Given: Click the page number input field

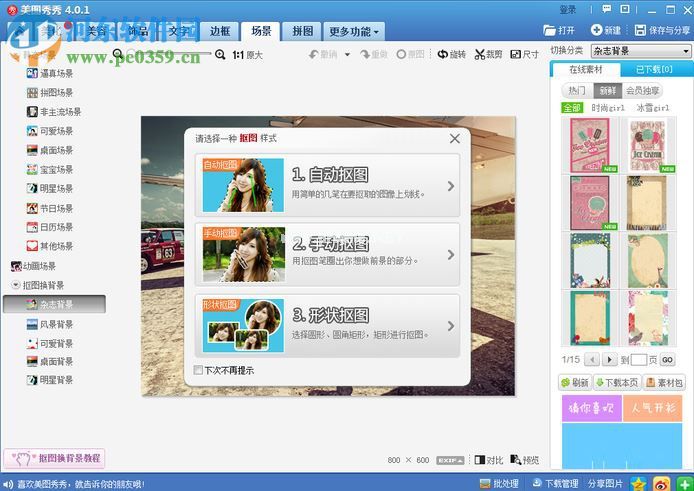Looking at the screenshot, I should [638, 360].
